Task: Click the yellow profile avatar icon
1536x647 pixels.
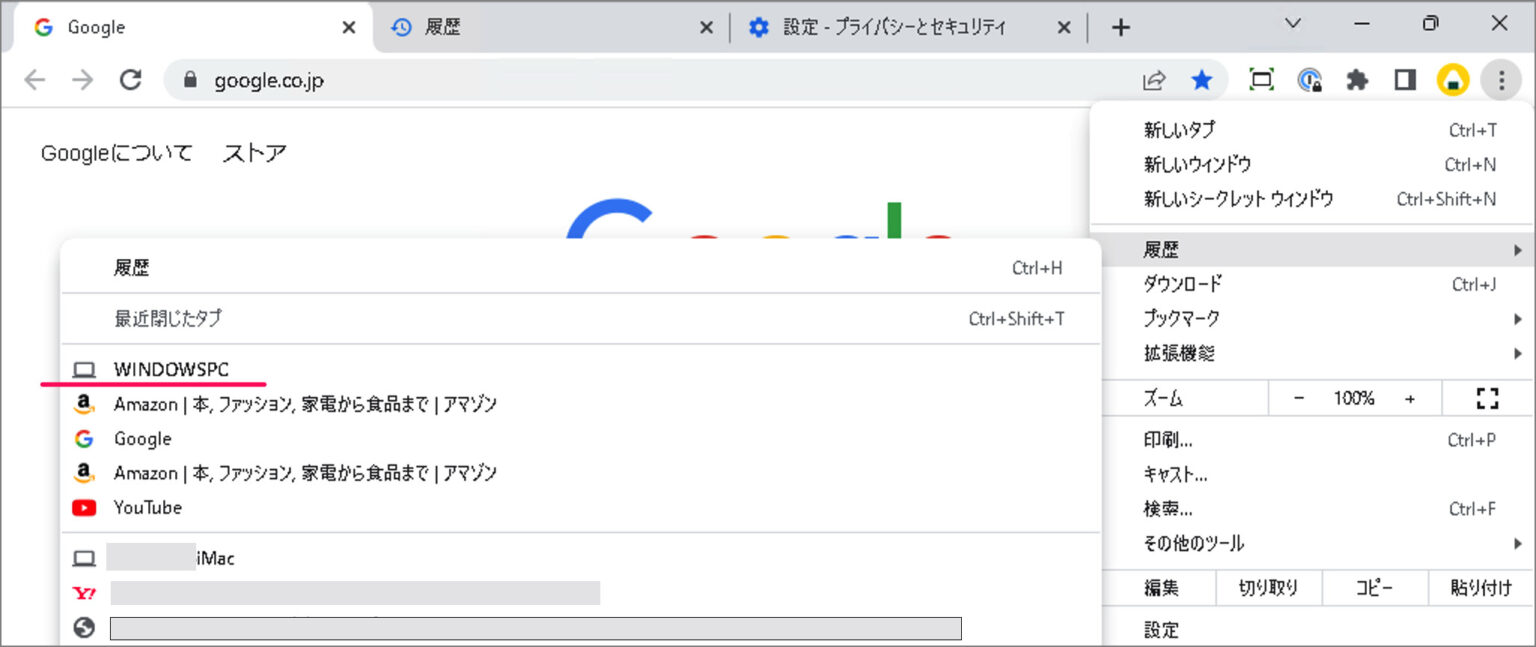Action: point(1452,81)
